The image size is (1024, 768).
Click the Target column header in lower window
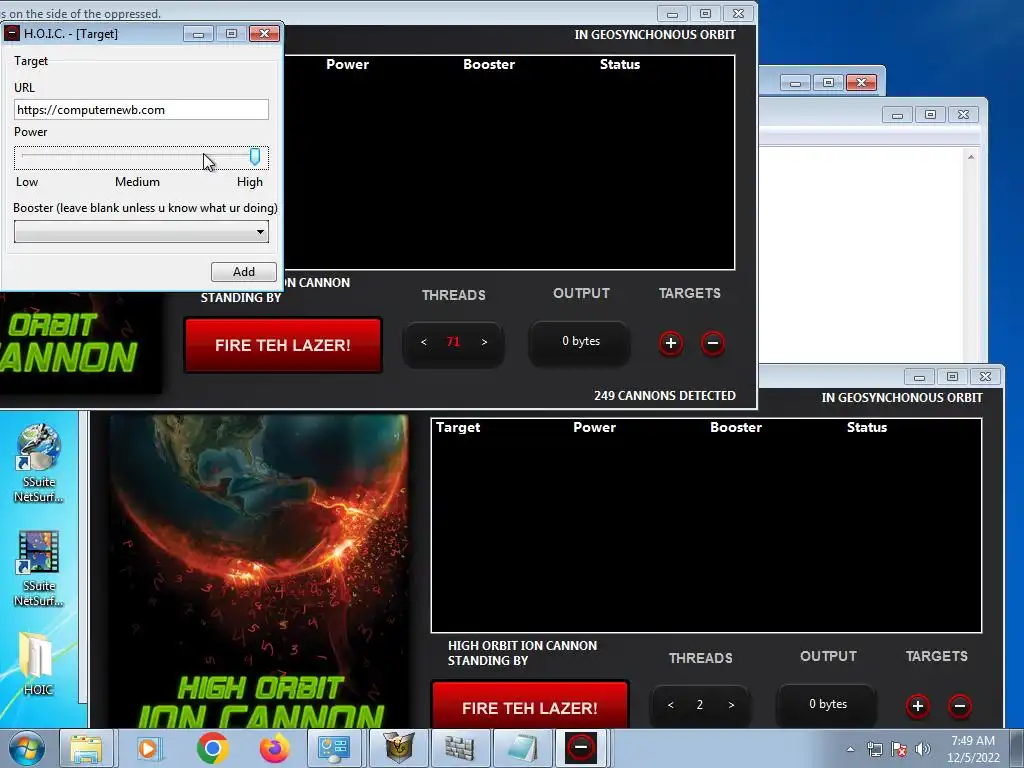click(x=458, y=427)
